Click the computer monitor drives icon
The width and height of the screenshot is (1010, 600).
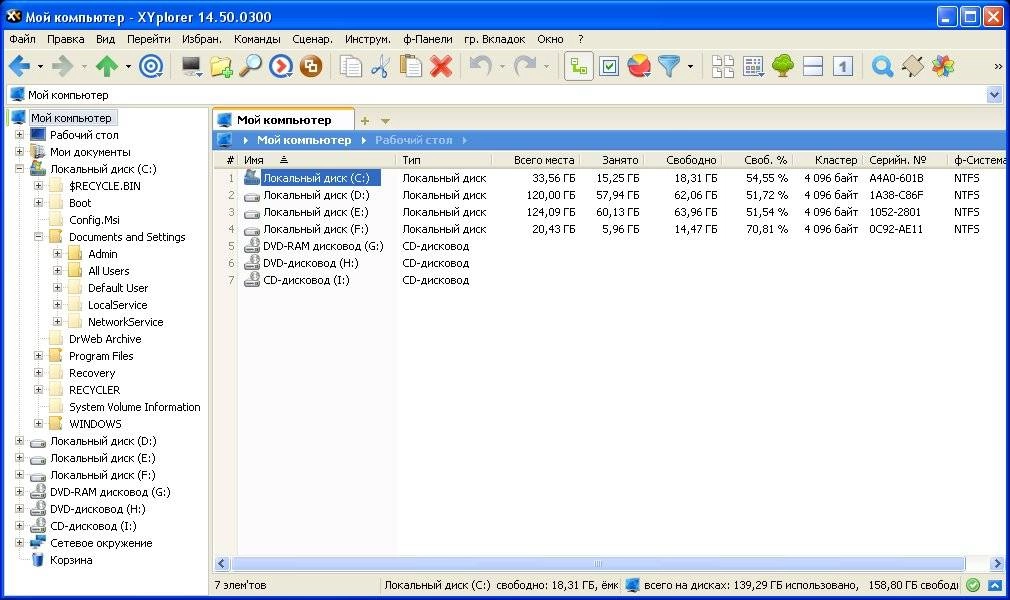point(191,66)
